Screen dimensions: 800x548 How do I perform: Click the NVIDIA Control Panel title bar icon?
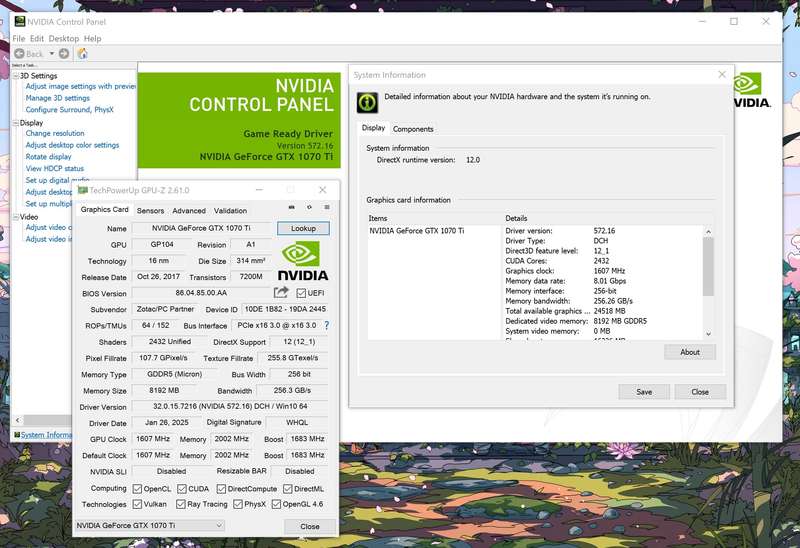20,21
